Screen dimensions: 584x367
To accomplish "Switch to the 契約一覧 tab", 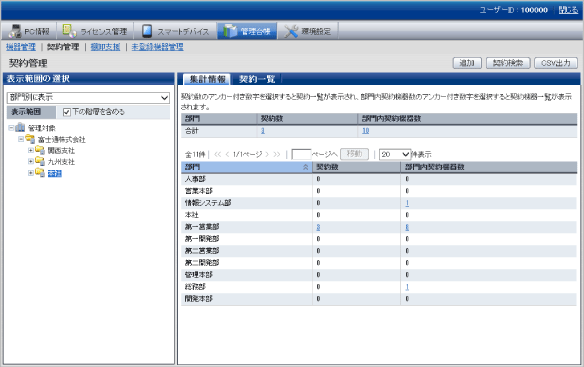I will (257, 79).
